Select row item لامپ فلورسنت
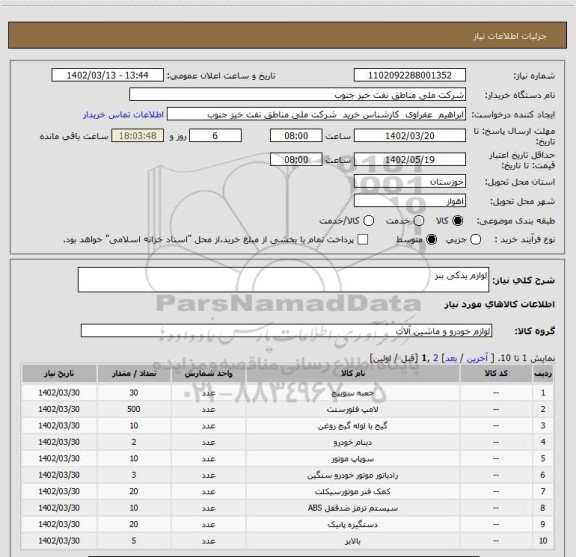The image size is (576, 557). click(353, 409)
